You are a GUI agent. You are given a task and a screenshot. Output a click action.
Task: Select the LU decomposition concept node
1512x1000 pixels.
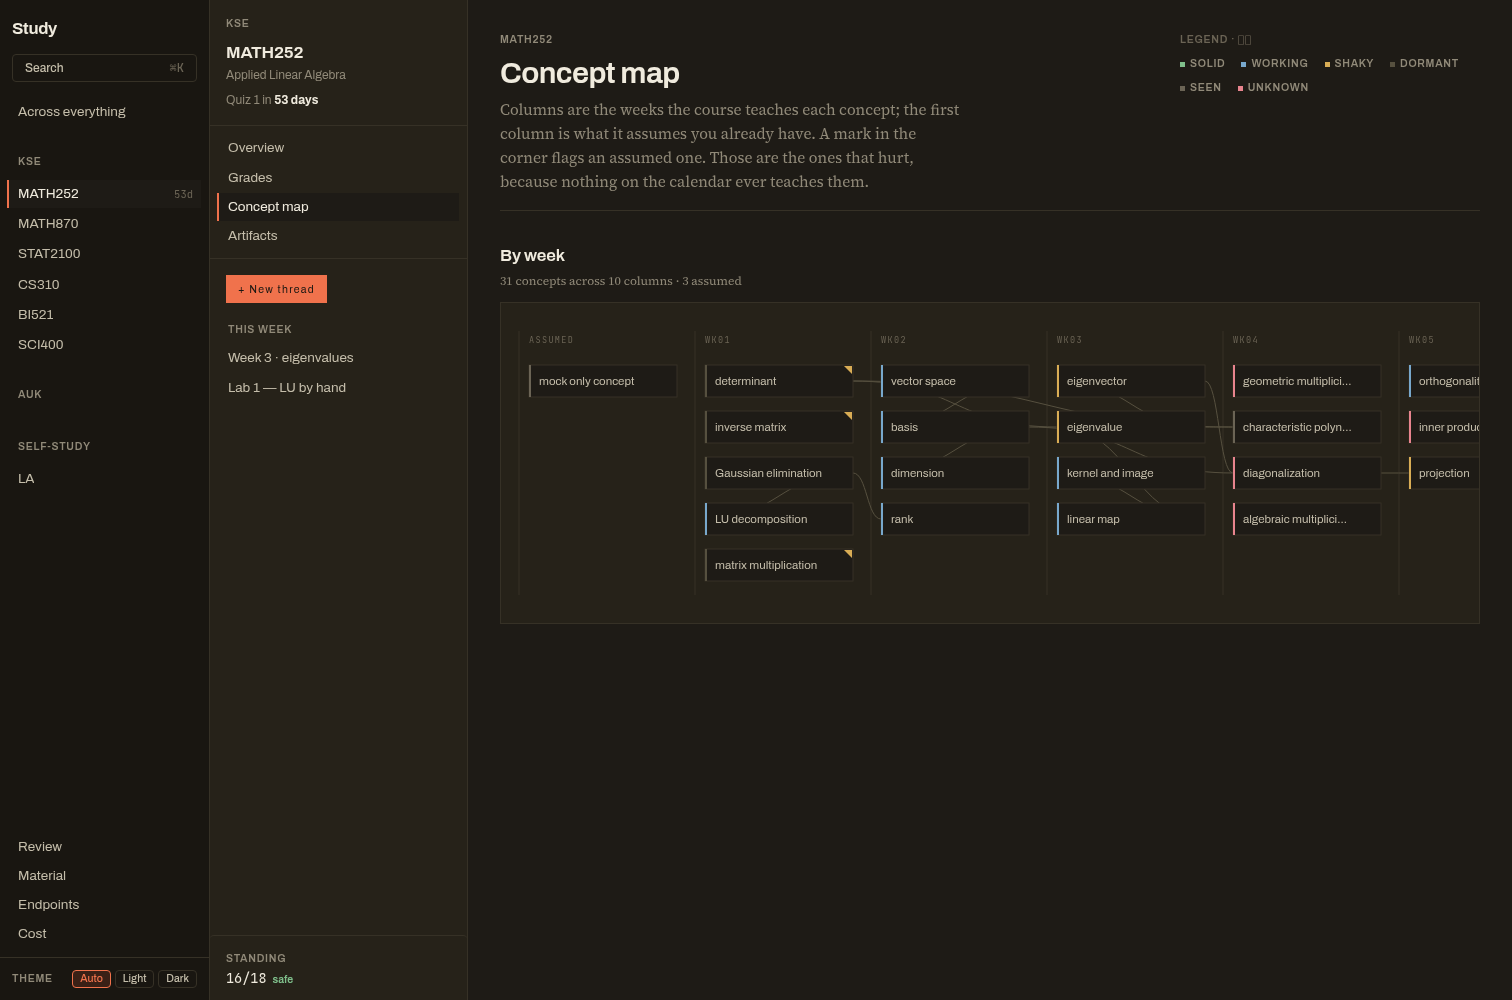click(779, 519)
